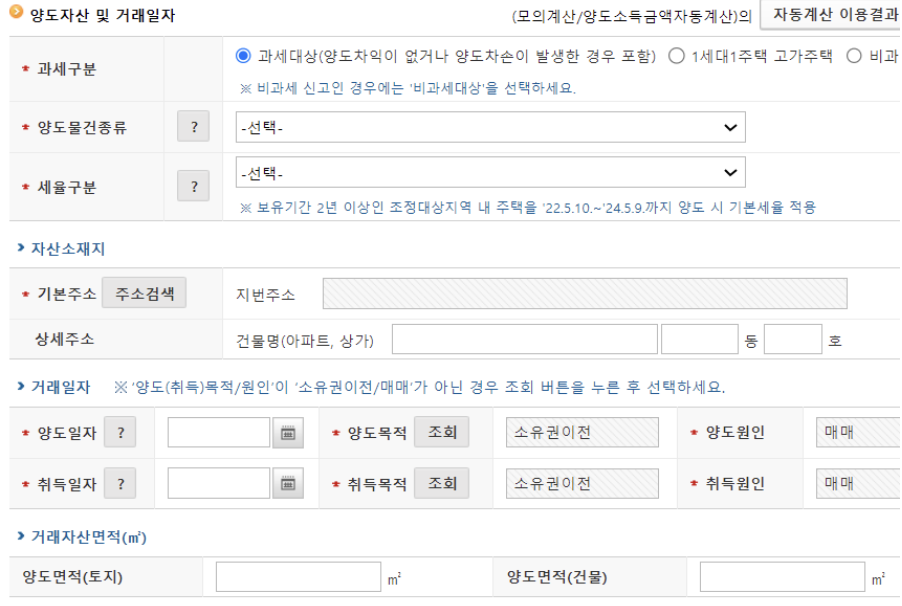Click the 양도일자 date input field
902x606 pixels.
click(x=219, y=433)
